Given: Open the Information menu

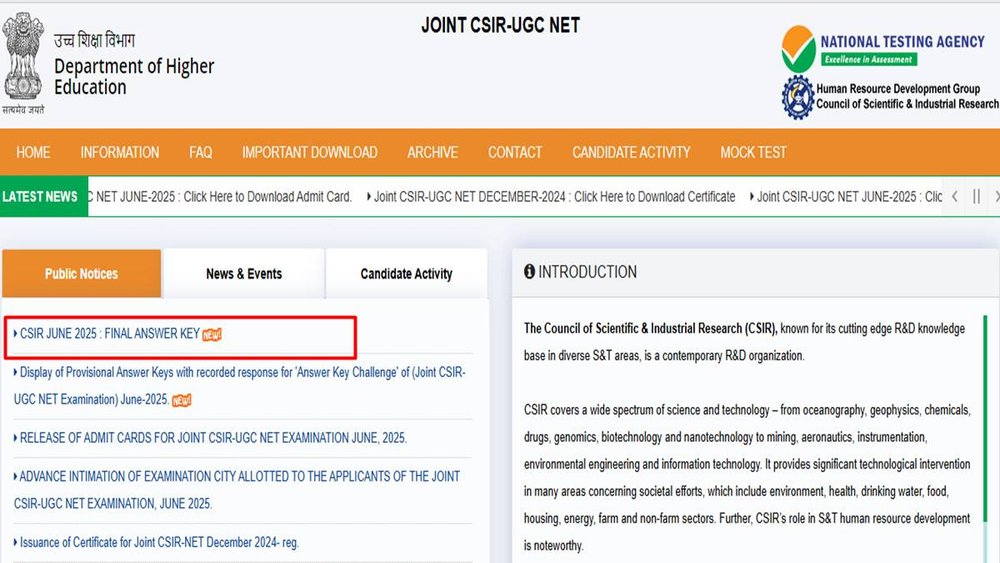Looking at the screenshot, I should click(x=120, y=153).
